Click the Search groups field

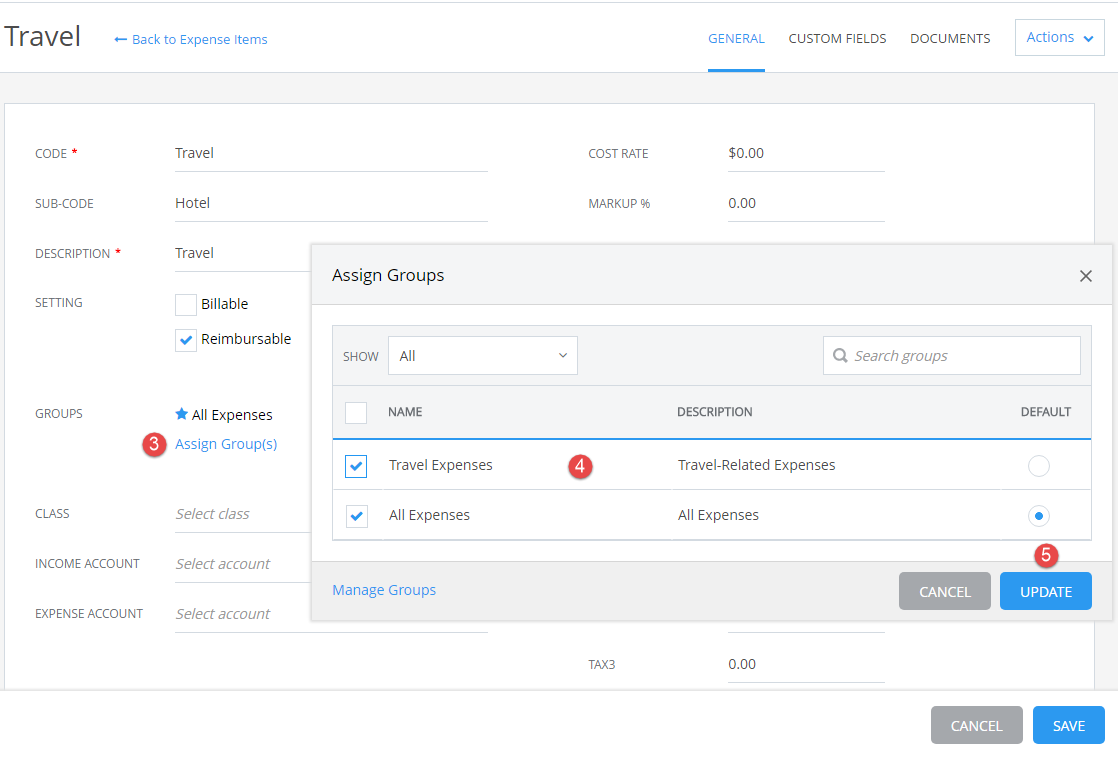pyautogui.click(x=951, y=356)
